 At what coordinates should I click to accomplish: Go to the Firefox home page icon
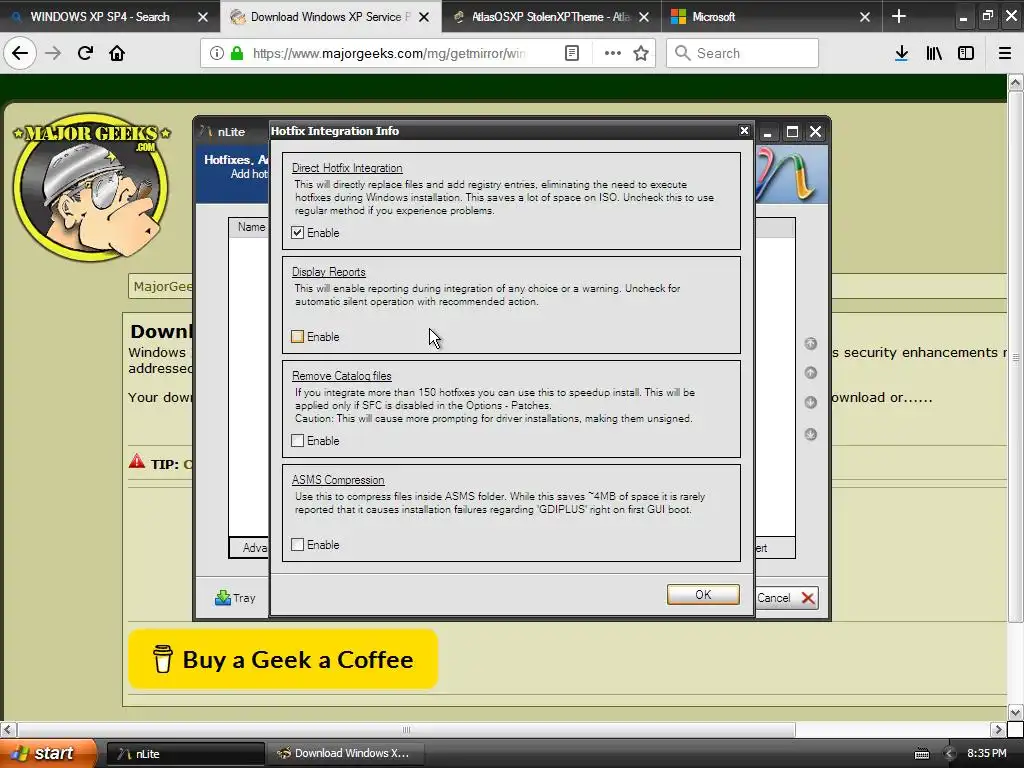click(117, 53)
